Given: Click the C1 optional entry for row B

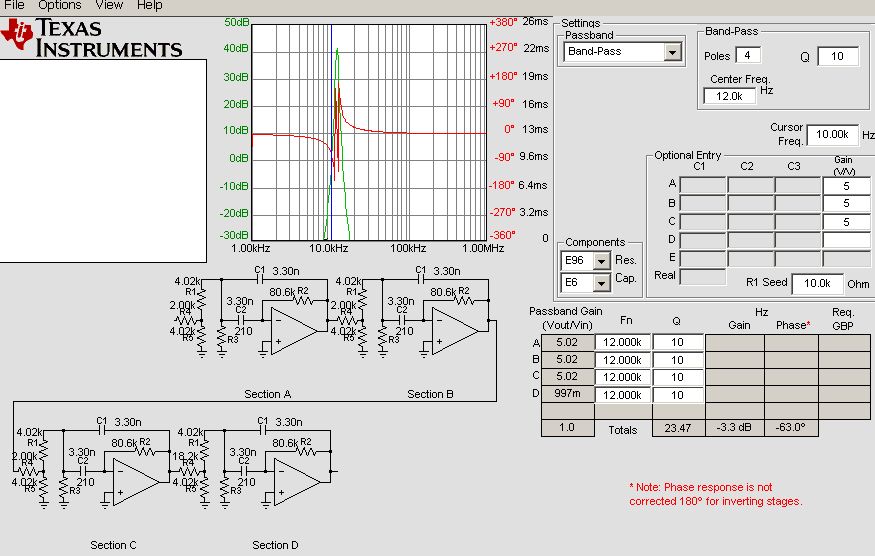Looking at the screenshot, I should point(703,203).
